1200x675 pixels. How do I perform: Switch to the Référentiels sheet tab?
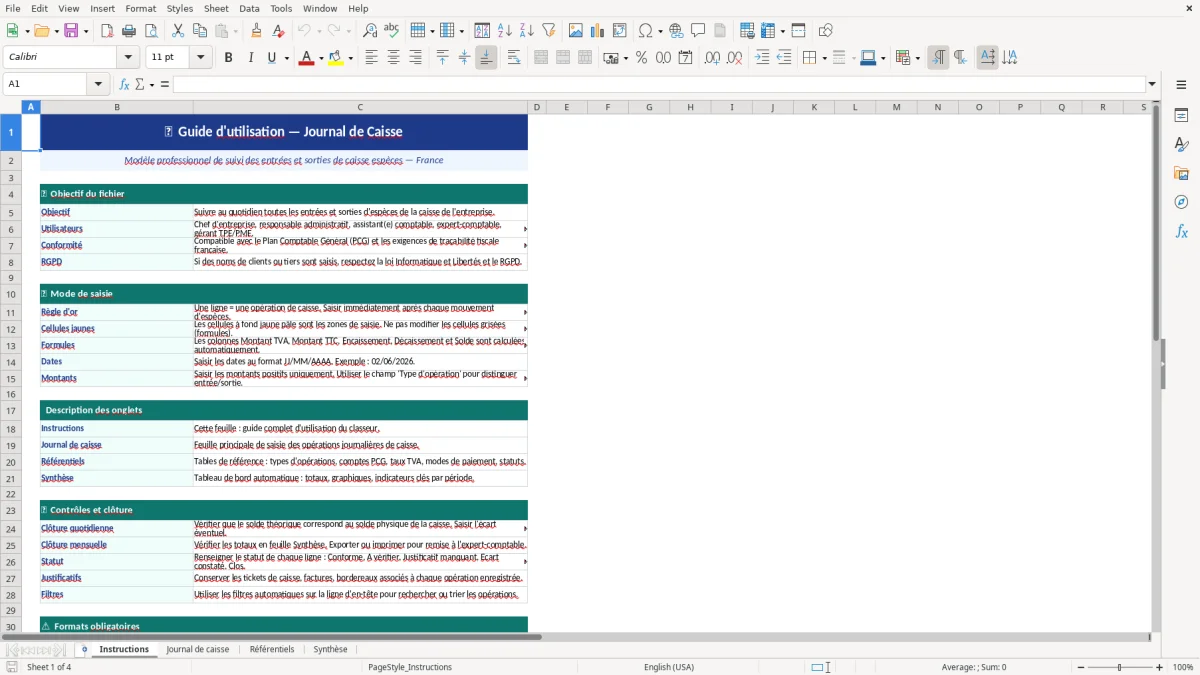coord(272,649)
